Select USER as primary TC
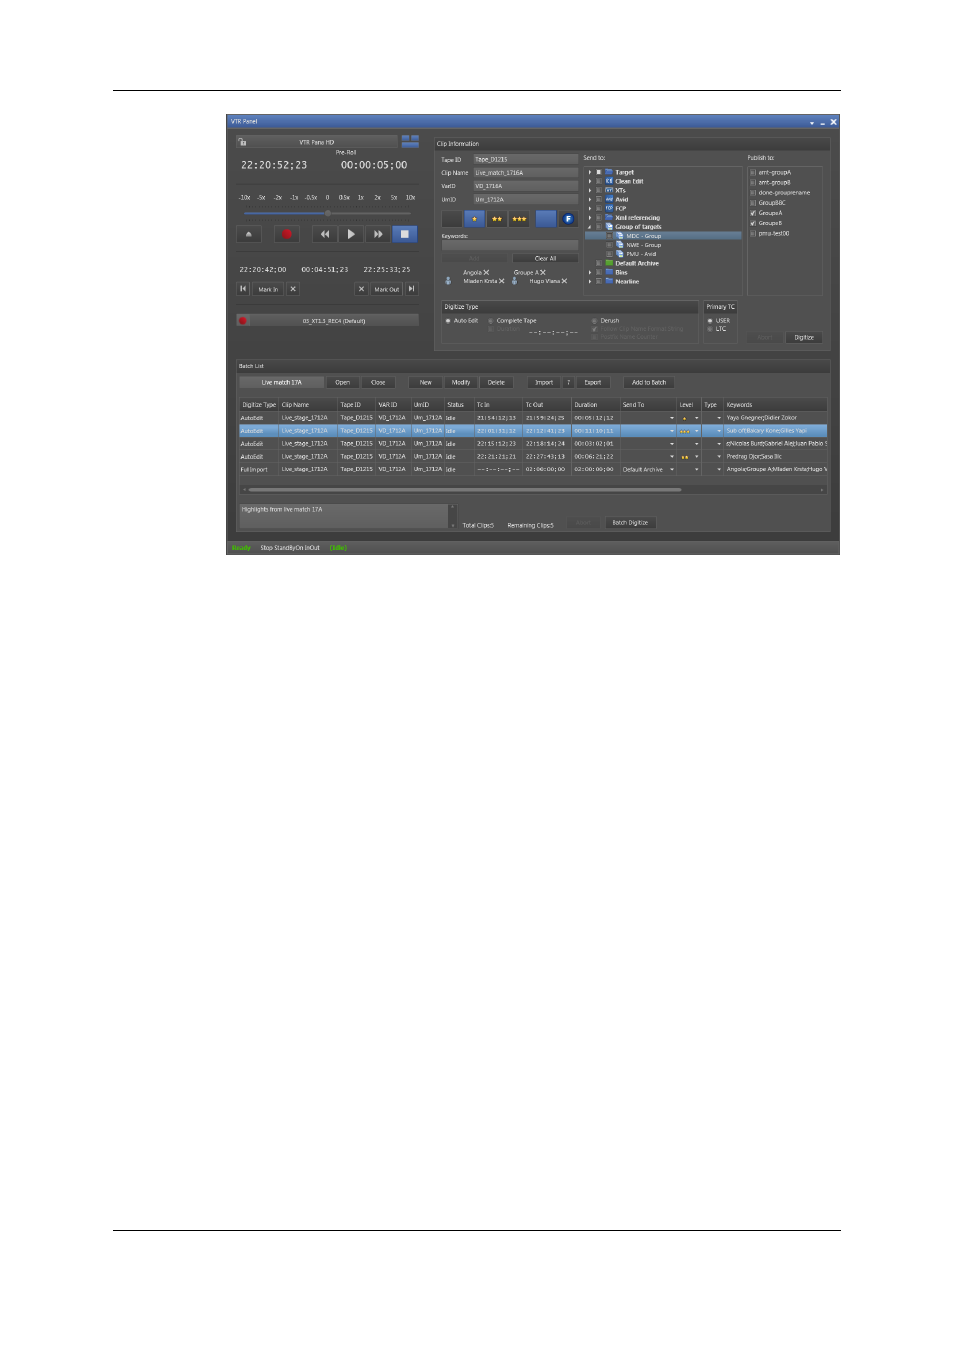The height and width of the screenshot is (1349, 954). click(x=710, y=321)
